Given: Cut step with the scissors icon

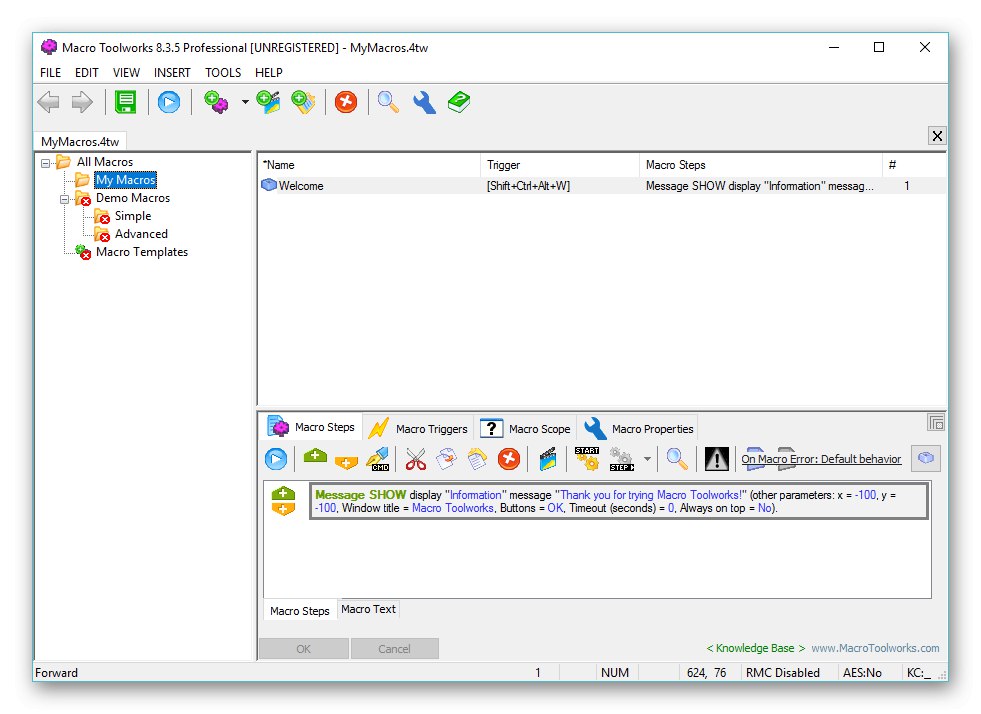Looking at the screenshot, I should 415,459.
